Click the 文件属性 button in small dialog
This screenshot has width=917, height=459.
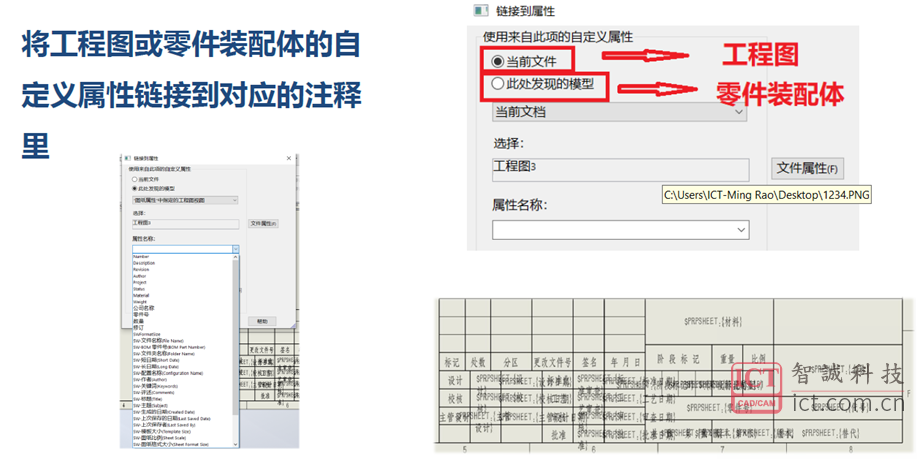tap(263, 223)
